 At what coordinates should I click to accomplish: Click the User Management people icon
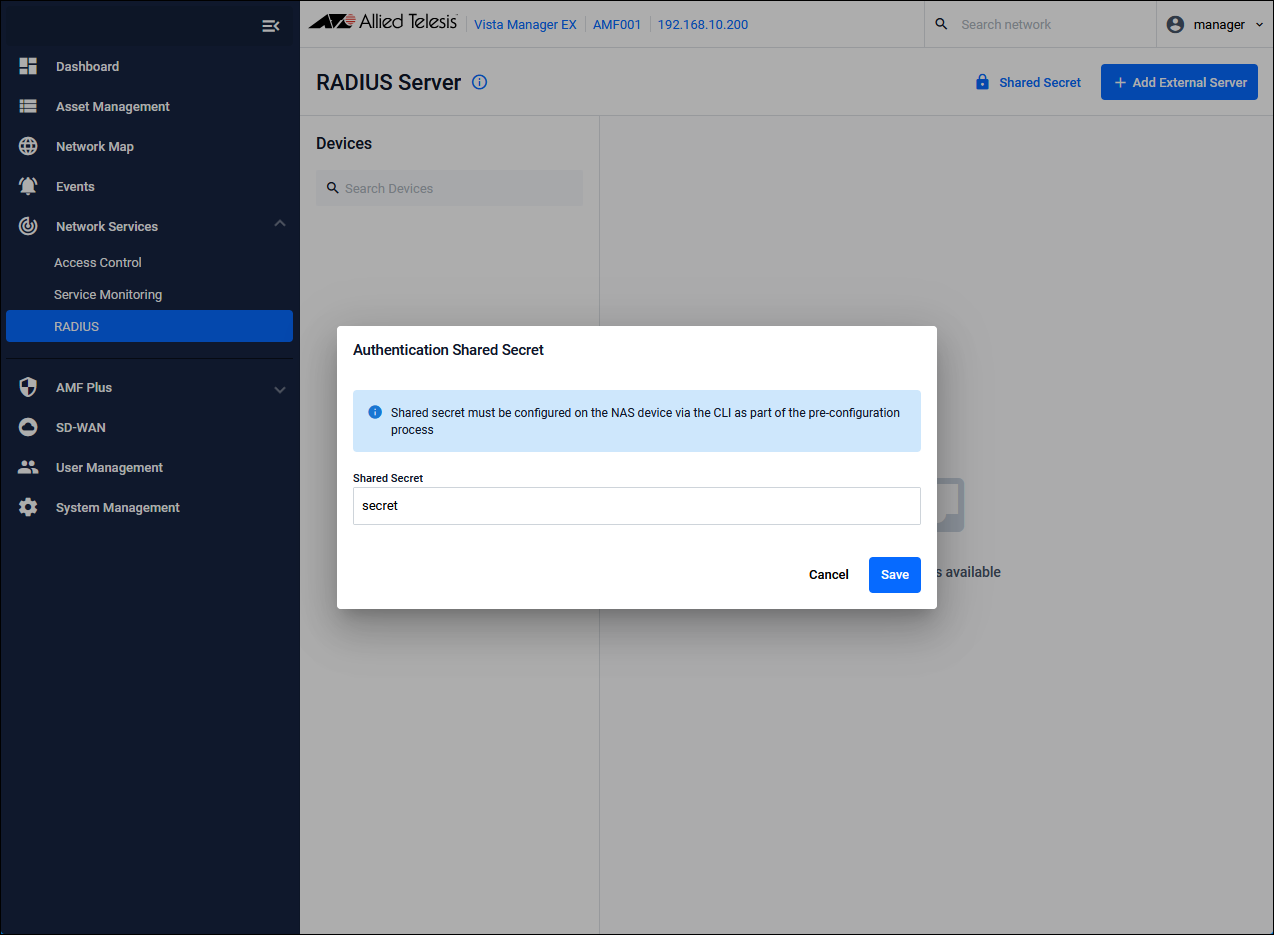28,467
